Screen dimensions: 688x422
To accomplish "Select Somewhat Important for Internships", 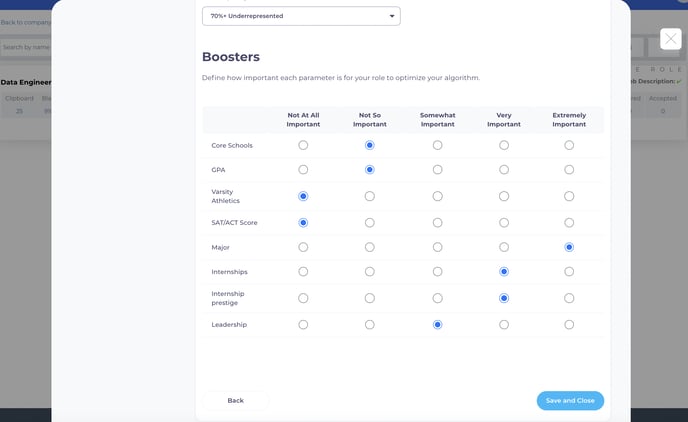I will [437, 271].
